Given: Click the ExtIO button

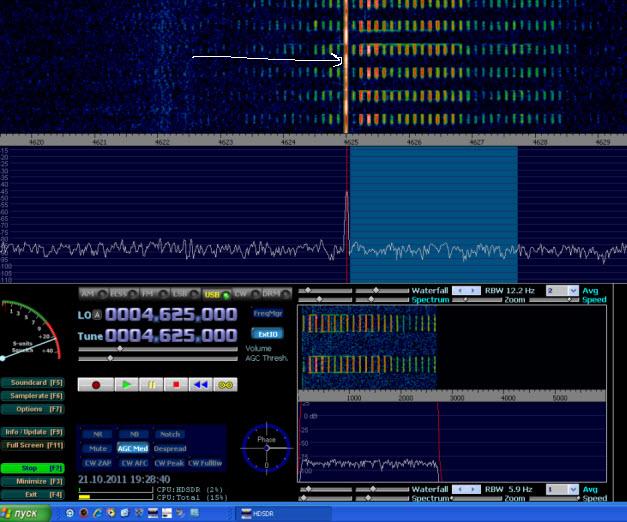Looking at the screenshot, I should [268, 334].
